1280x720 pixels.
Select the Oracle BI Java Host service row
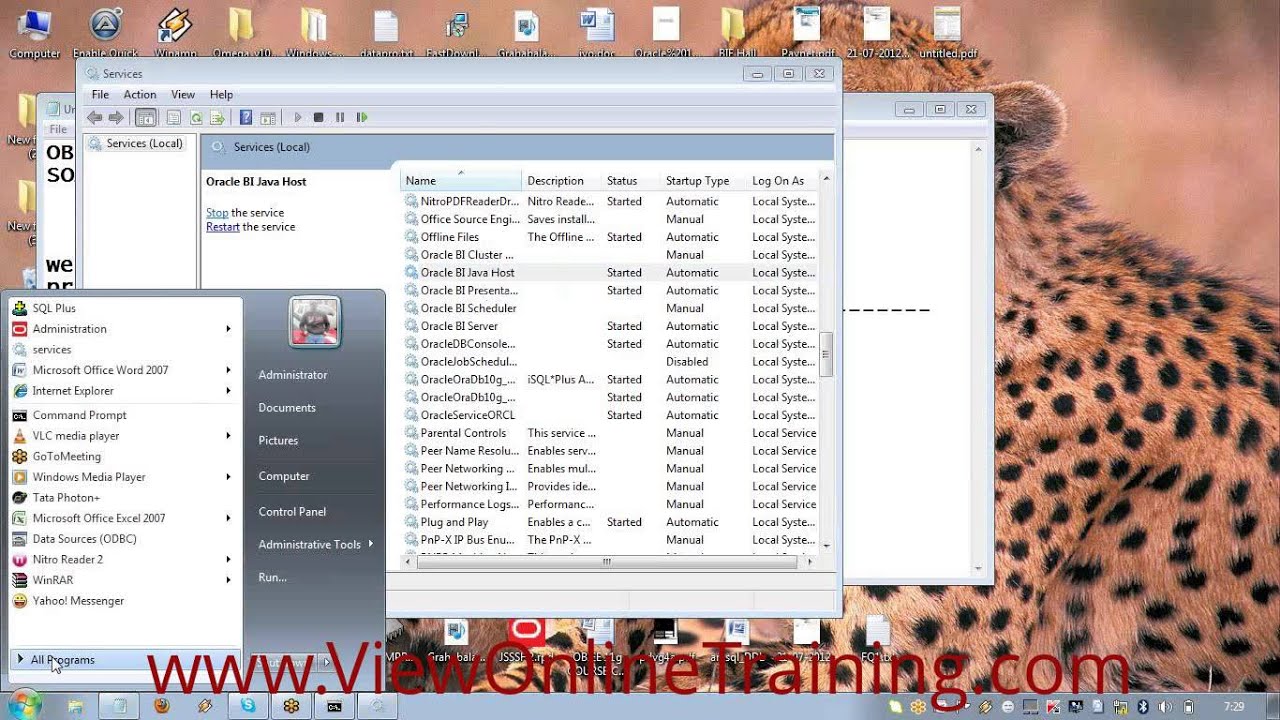[610, 273]
